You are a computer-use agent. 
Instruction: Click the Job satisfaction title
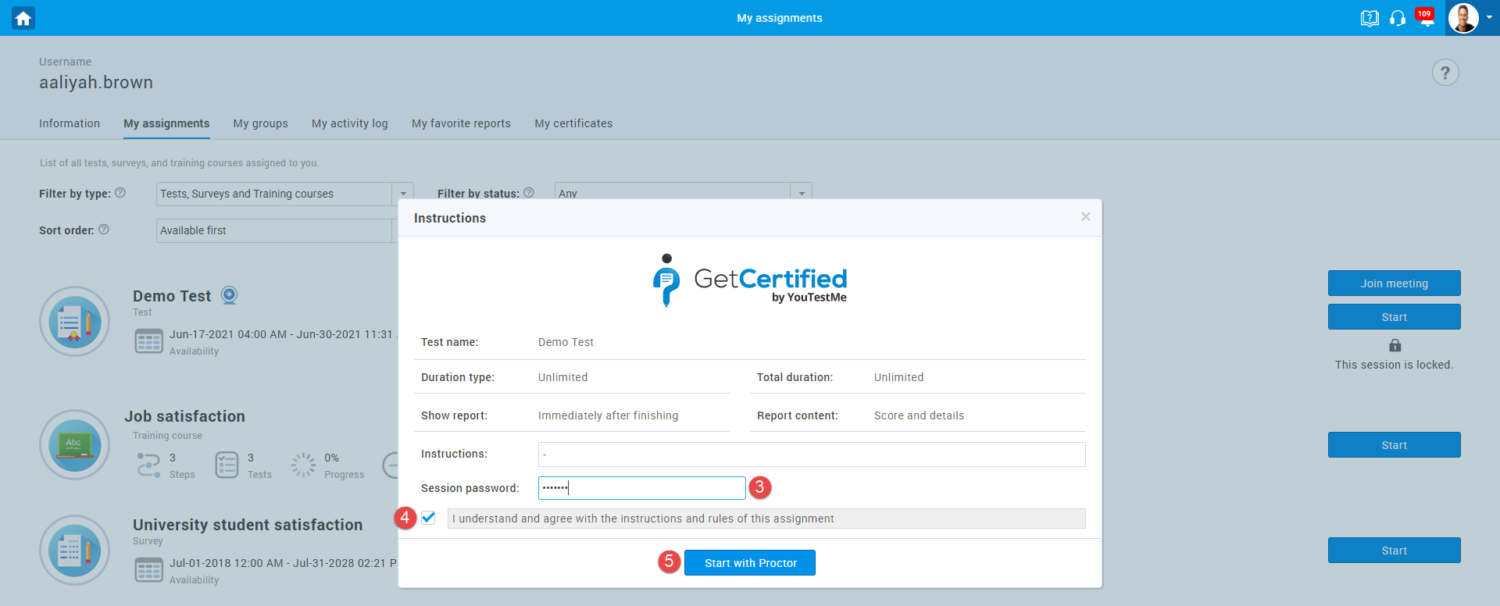(185, 416)
